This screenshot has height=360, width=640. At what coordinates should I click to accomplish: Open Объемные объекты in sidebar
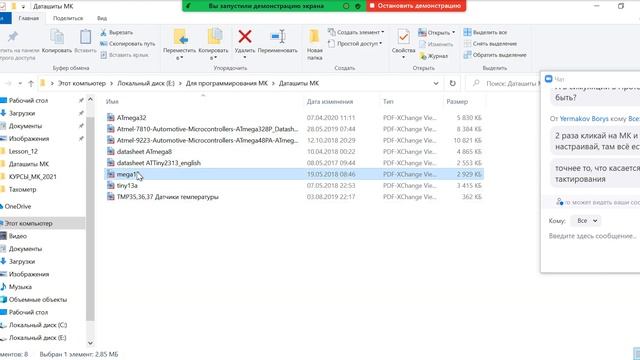38,300
